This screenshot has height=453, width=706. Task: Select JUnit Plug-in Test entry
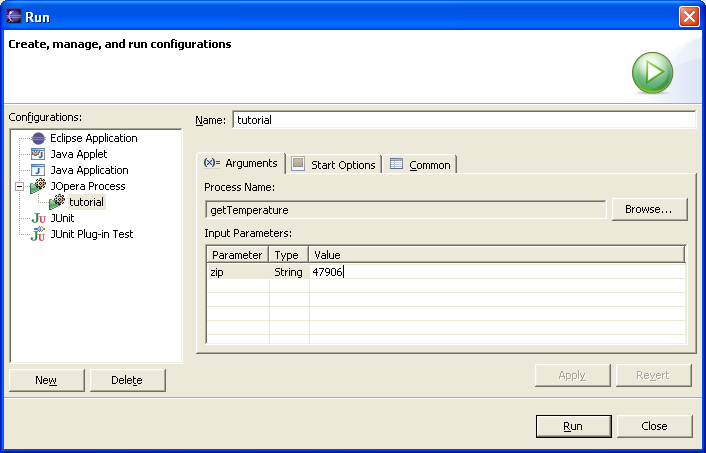point(92,234)
